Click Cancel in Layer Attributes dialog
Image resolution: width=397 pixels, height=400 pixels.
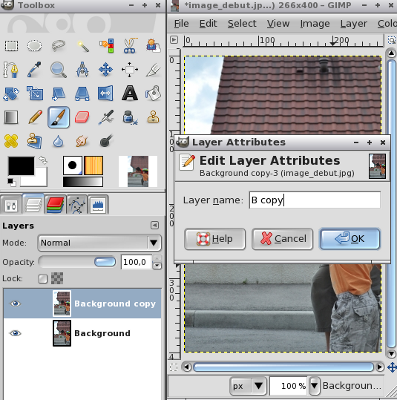(x=282, y=239)
